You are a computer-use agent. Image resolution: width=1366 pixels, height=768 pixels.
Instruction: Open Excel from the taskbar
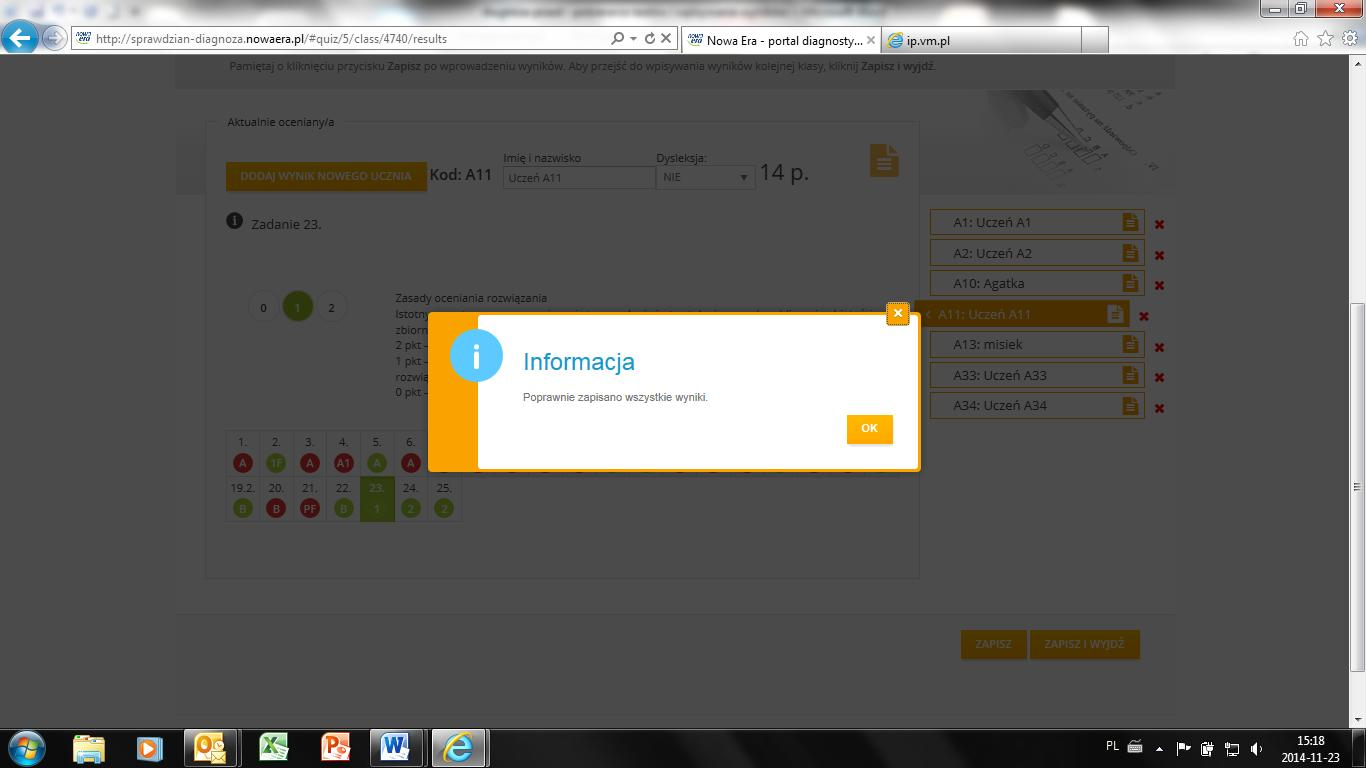point(273,747)
